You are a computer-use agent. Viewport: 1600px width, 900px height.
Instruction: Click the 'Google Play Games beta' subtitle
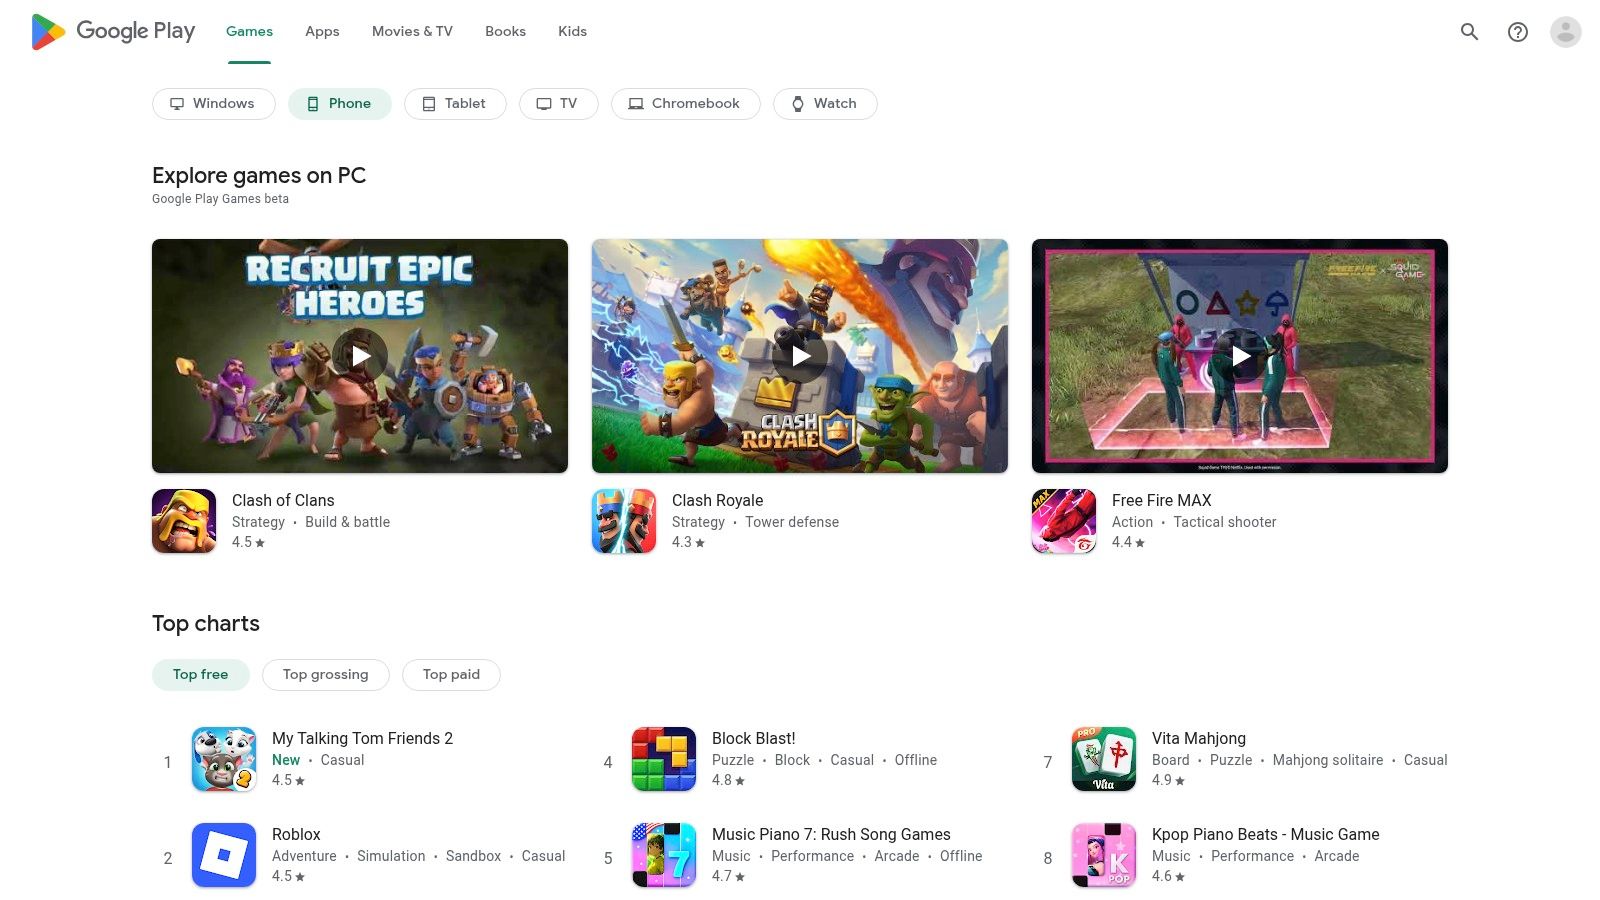tap(220, 199)
